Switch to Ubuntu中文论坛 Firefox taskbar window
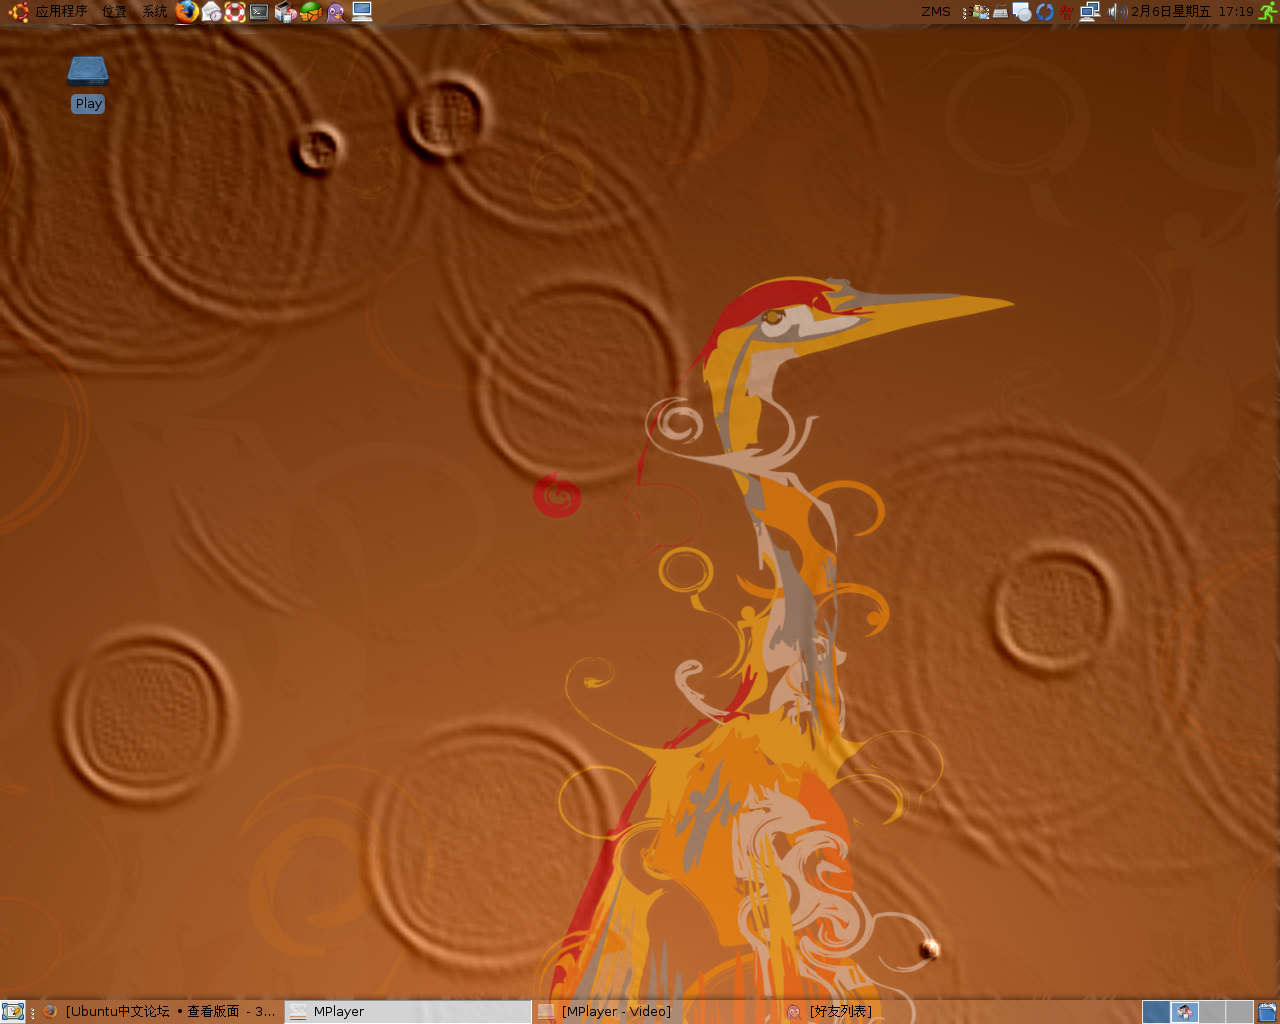The width and height of the screenshot is (1280, 1024). click(x=160, y=1012)
